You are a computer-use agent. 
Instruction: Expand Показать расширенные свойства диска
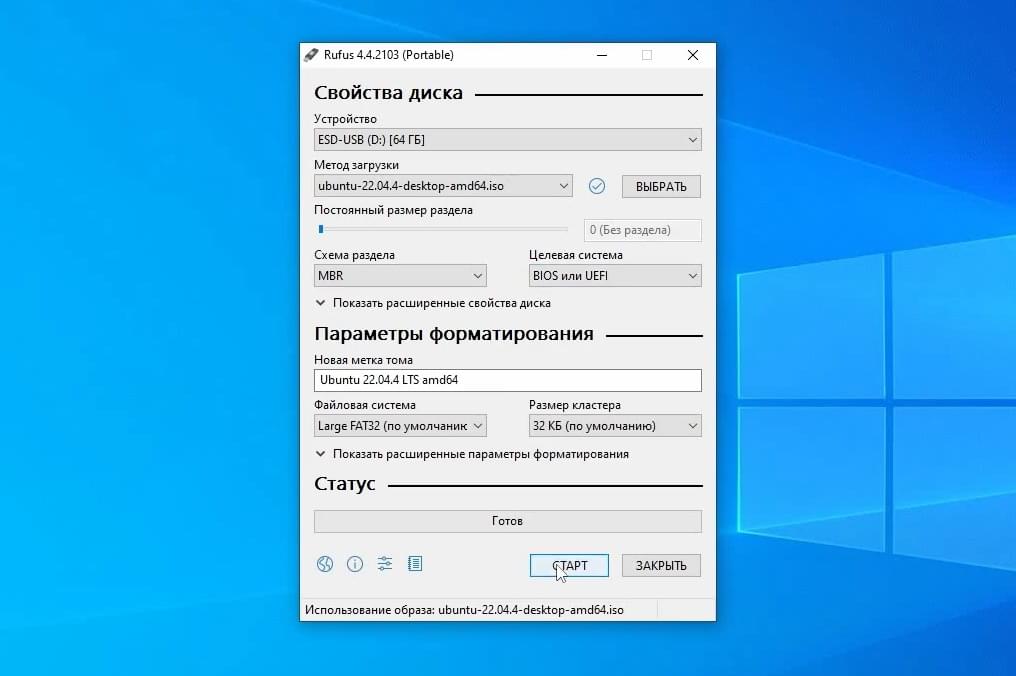click(x=433, y=303)
